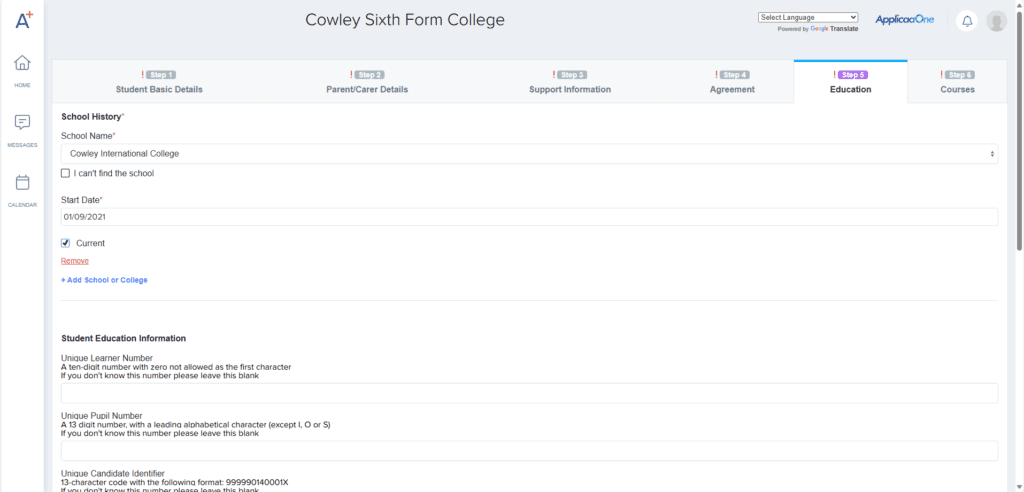Click the A+ logo icon

(x=23, y=20)
